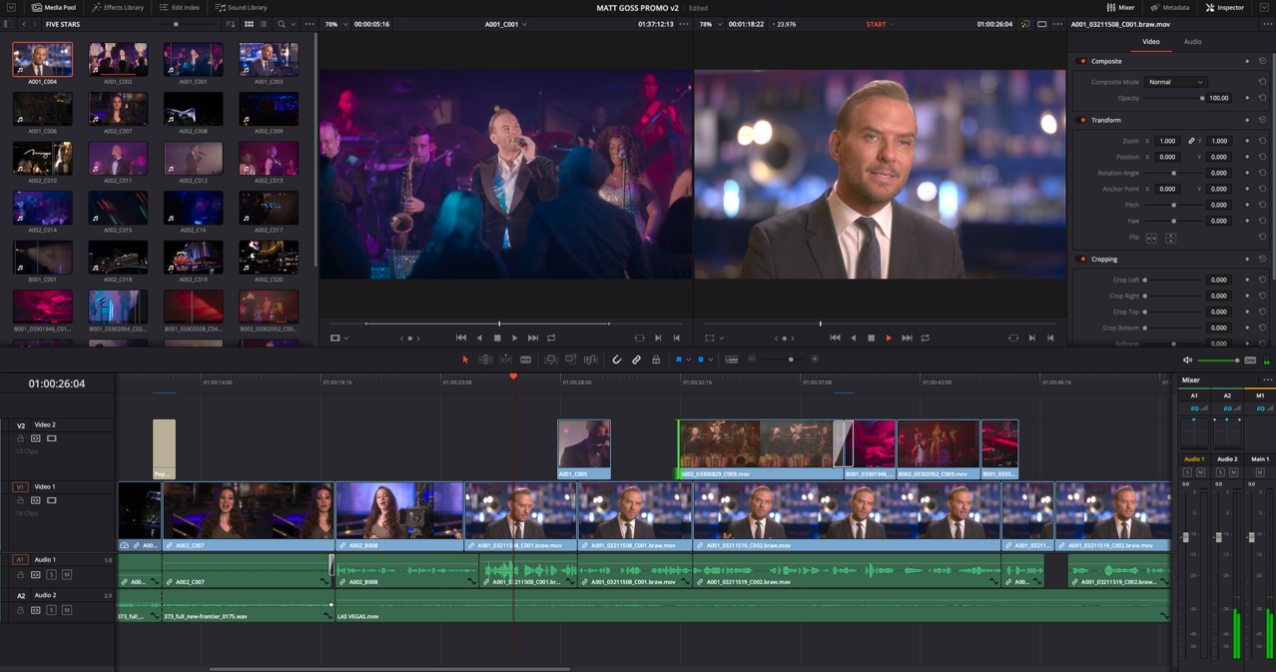
Task: Adjust the Opacity slider in Inspector
Action: [1174, 98]
